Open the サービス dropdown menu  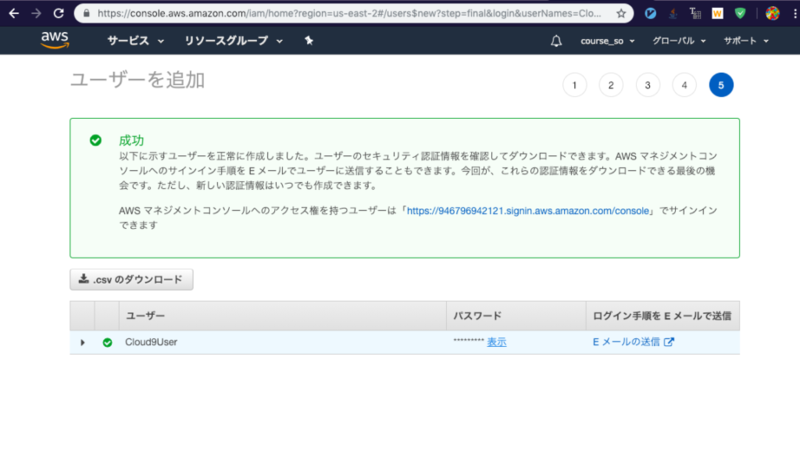tap(136, 41)
